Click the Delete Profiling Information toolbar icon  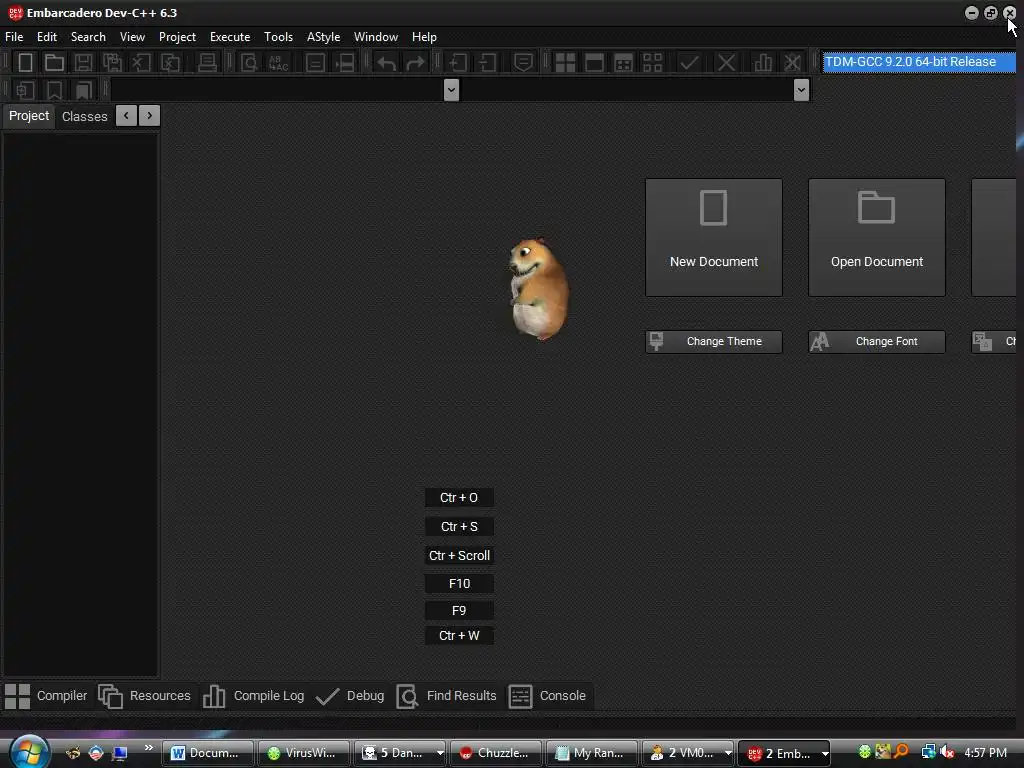click(792, 63)
